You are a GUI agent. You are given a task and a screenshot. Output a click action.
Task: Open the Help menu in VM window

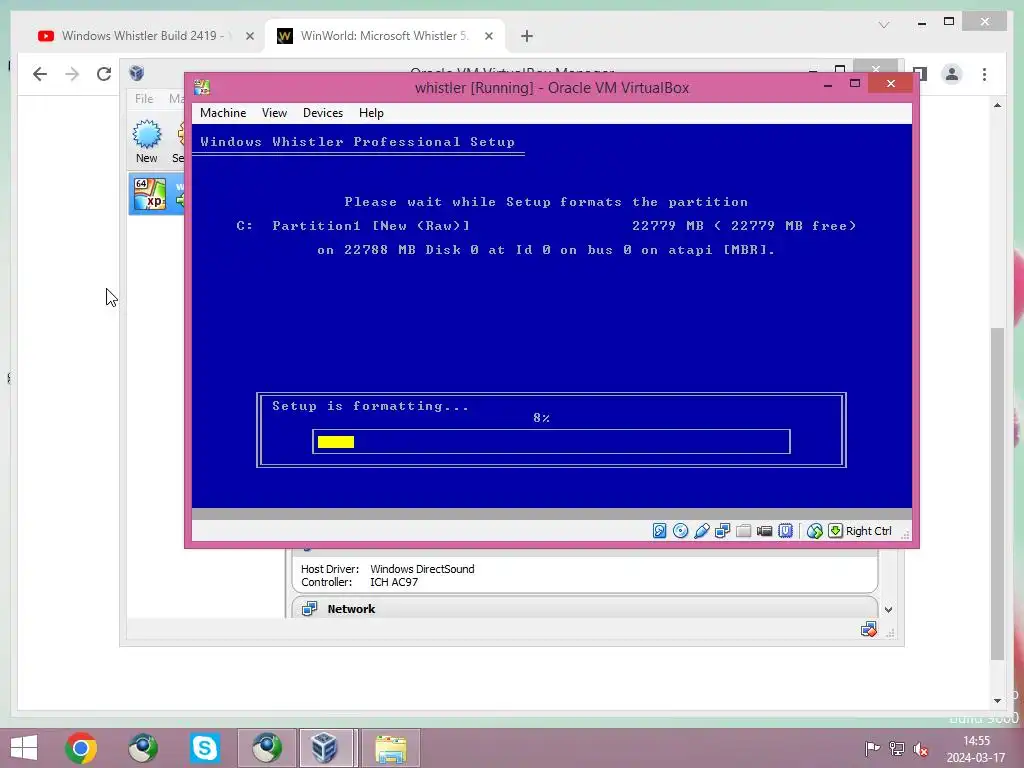371,113
